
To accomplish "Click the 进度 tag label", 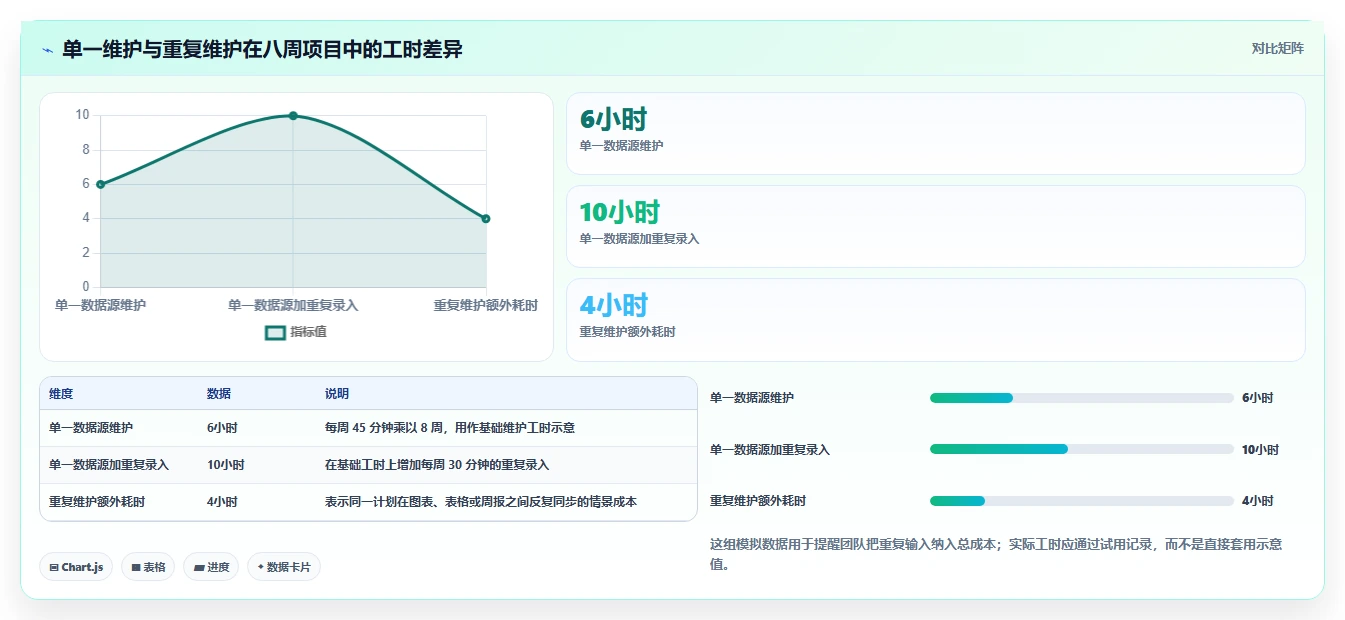I will 218,567.
